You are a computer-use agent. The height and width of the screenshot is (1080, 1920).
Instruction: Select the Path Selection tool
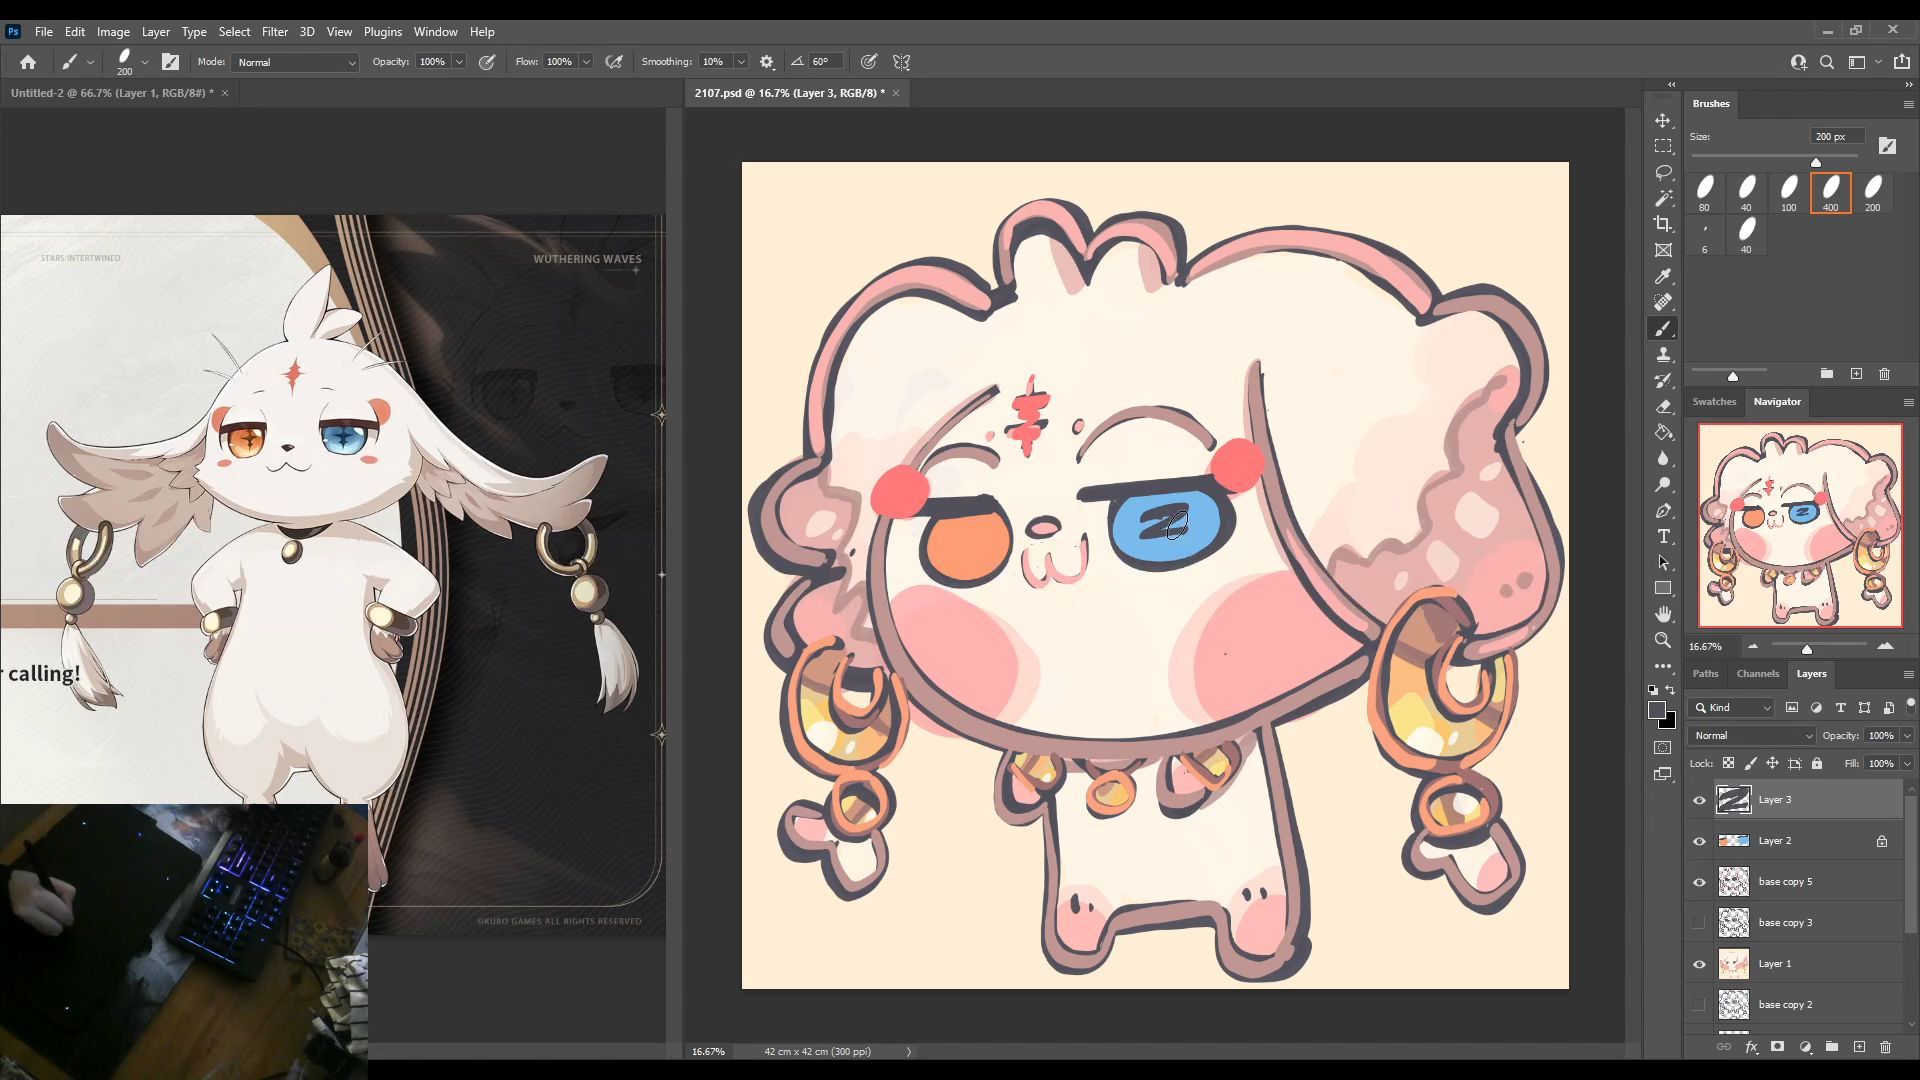[1663, 562]
